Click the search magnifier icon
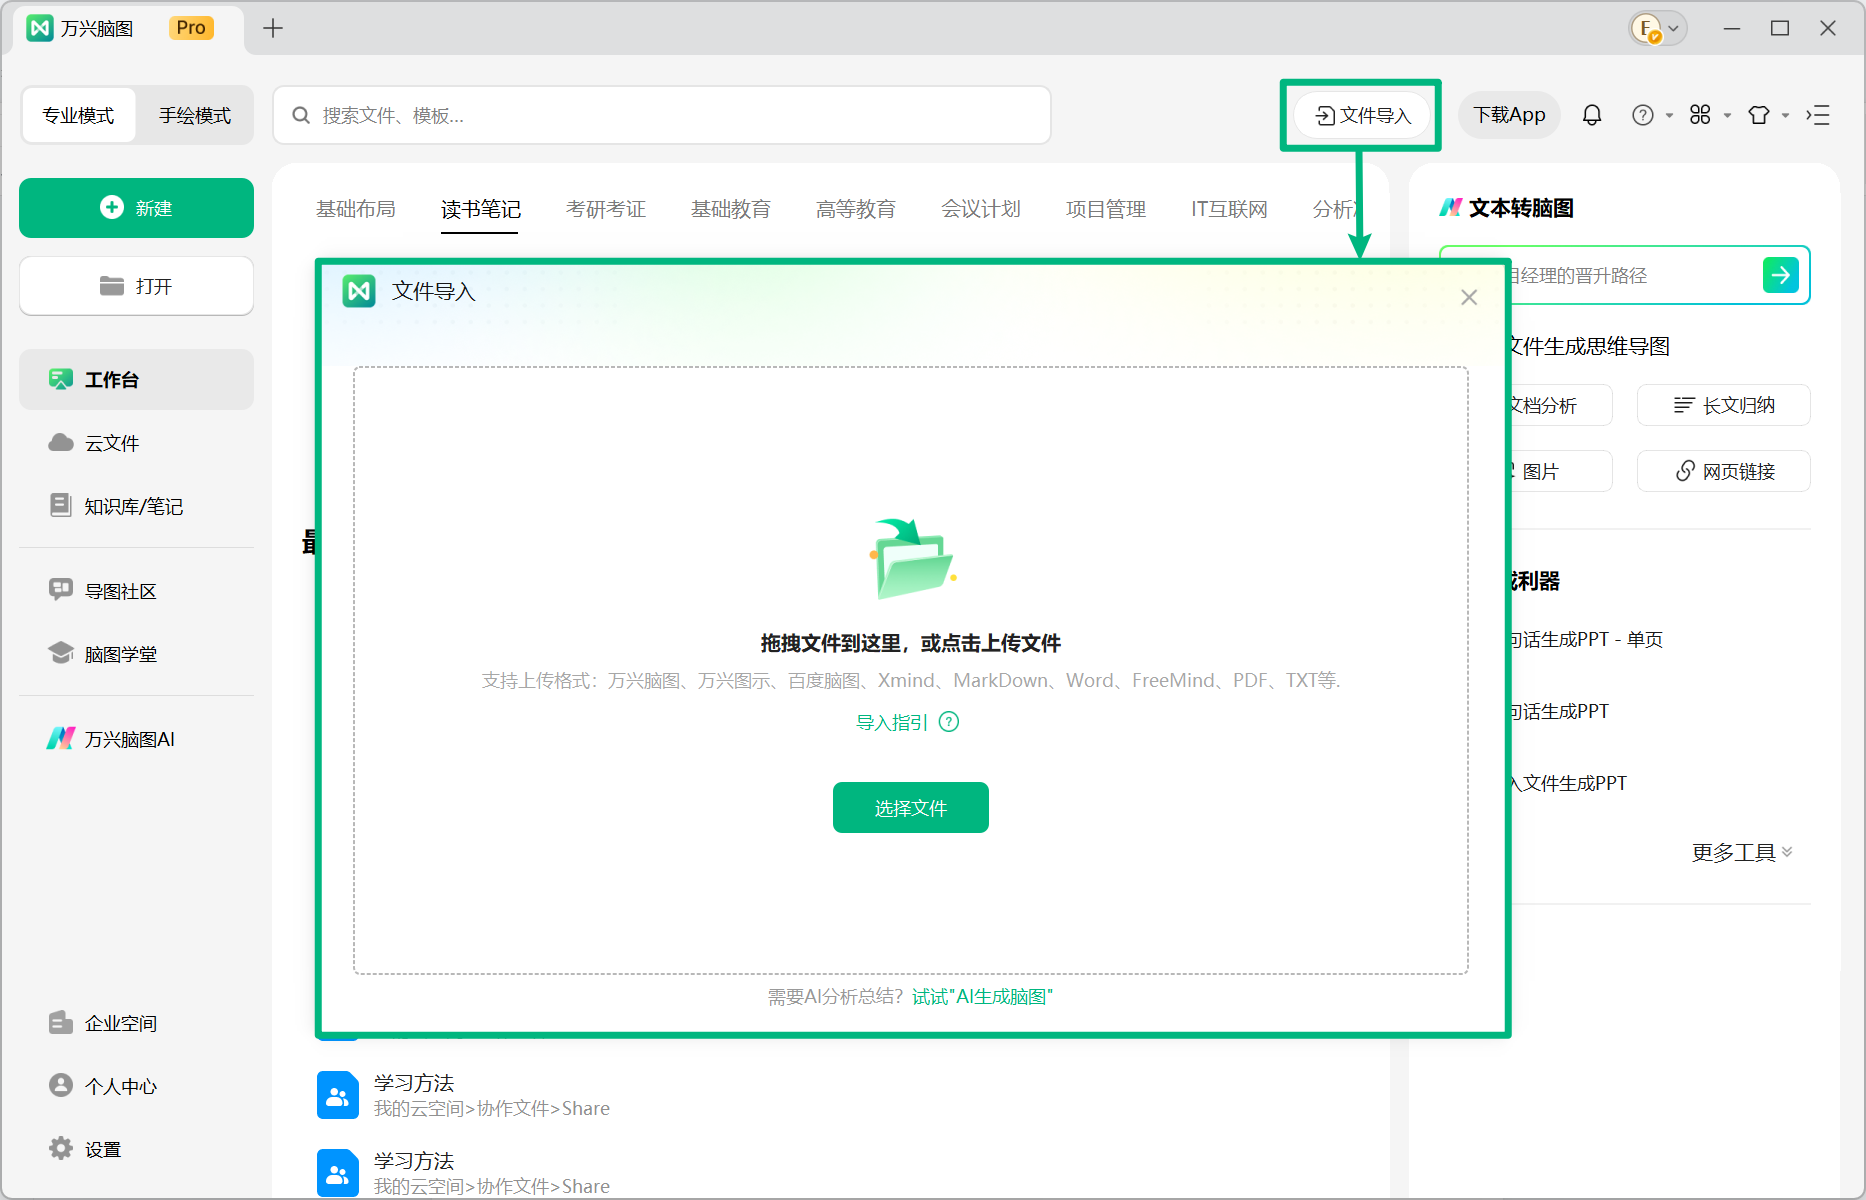Viewport: 1866px width, 1200px height. [301, 116]
